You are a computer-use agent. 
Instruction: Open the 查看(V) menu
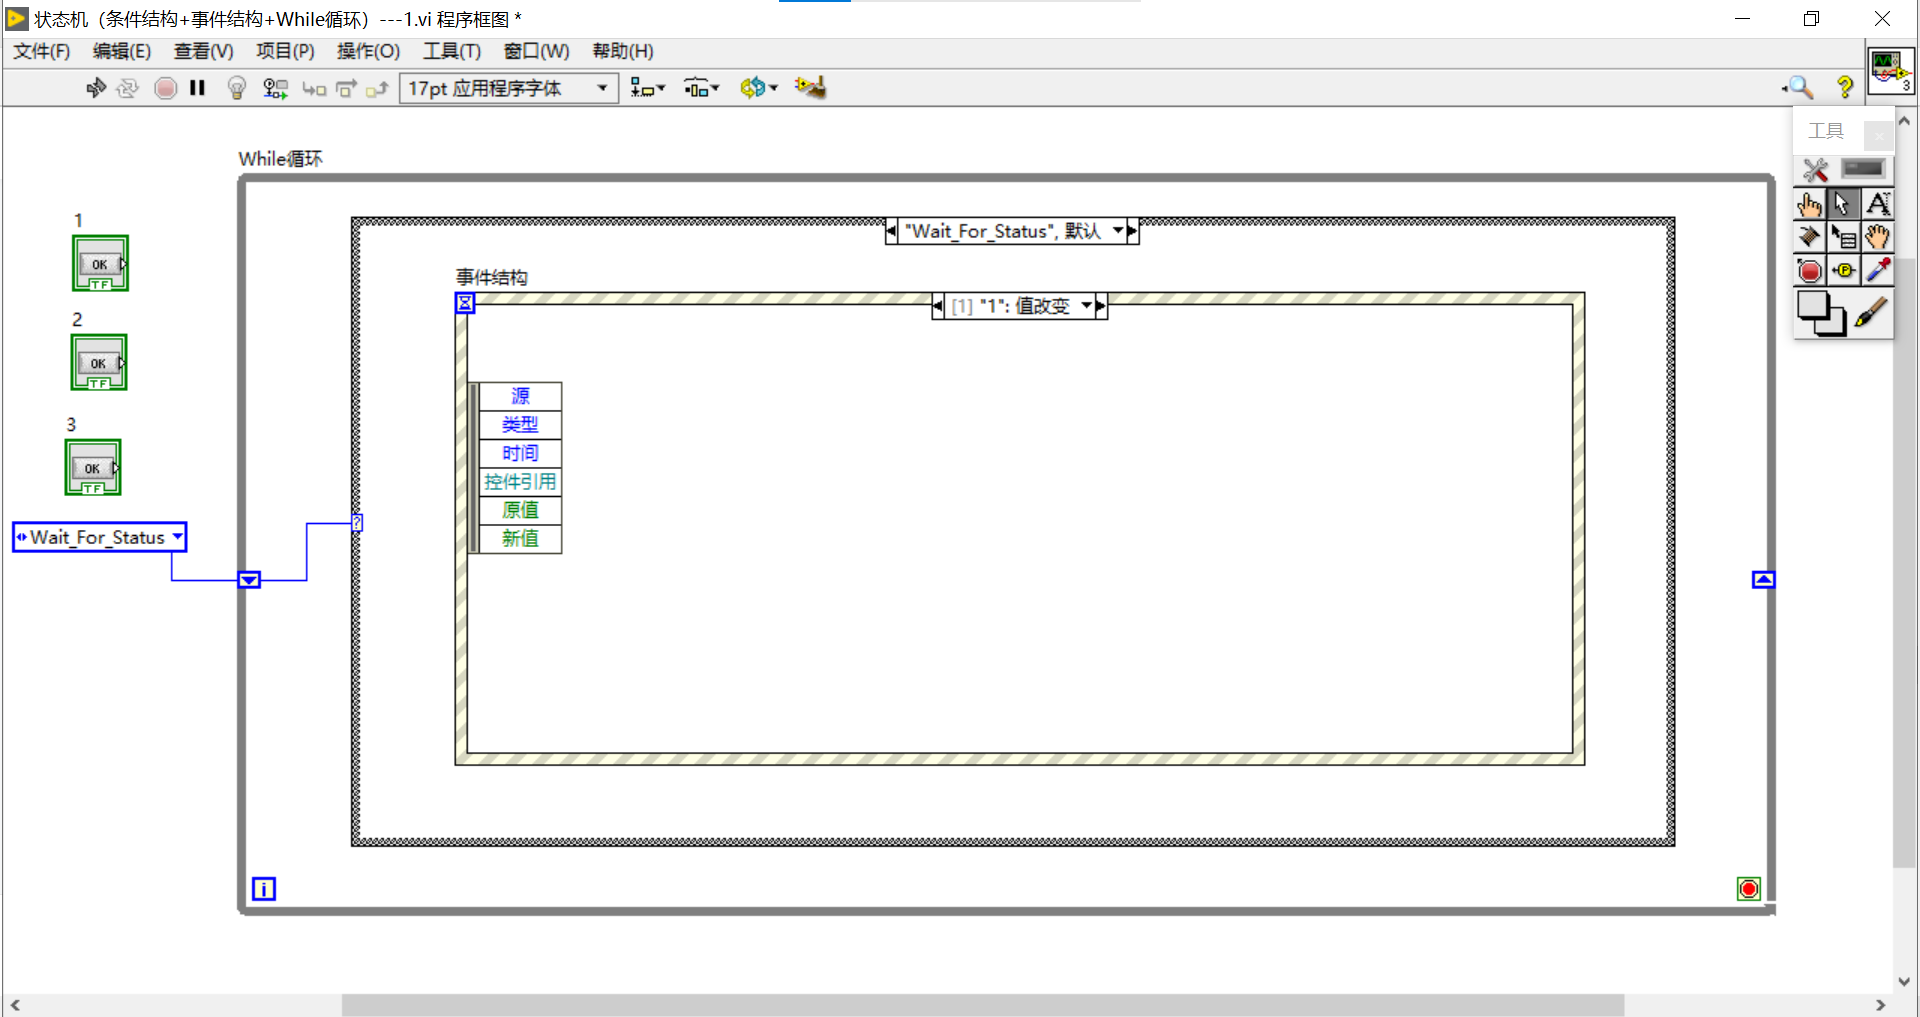coord(204,51)
